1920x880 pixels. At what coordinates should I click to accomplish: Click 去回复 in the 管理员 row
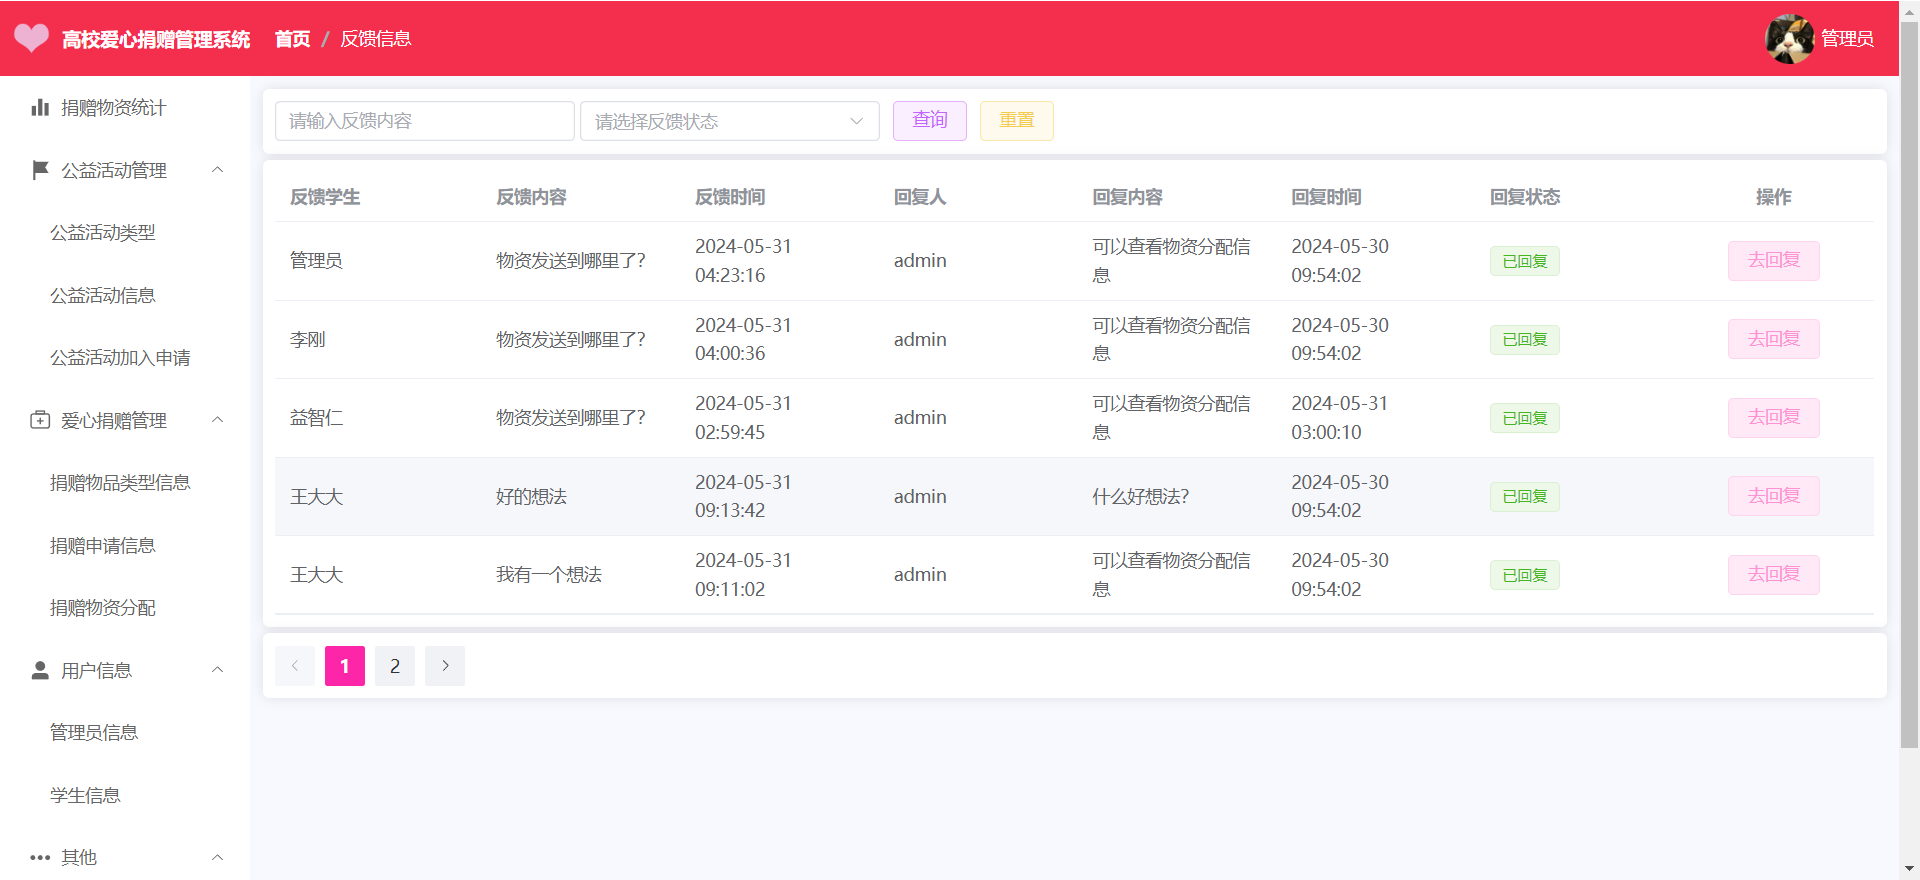pos(1774,261)
